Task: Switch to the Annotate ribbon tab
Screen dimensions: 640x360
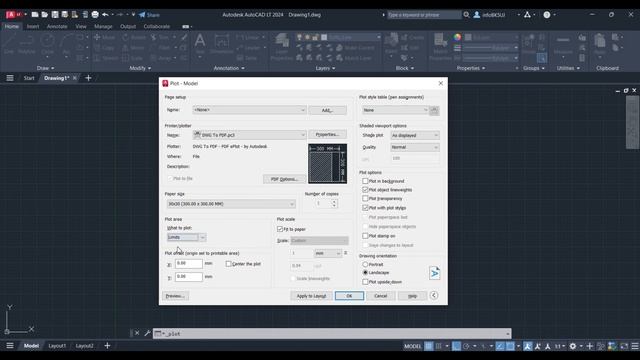Action: point(57,26)
